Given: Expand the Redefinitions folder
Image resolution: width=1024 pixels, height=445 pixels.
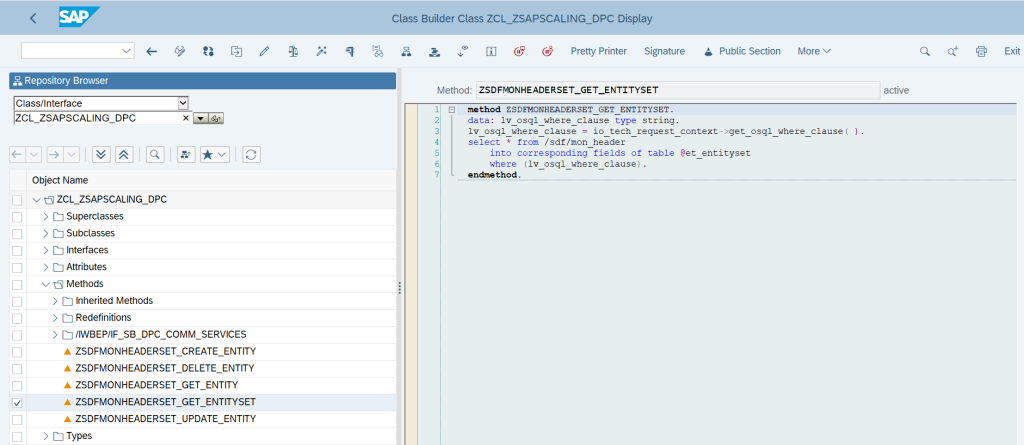Looking at the screenshot, I should pyautogui.click(x=55, y=318).
